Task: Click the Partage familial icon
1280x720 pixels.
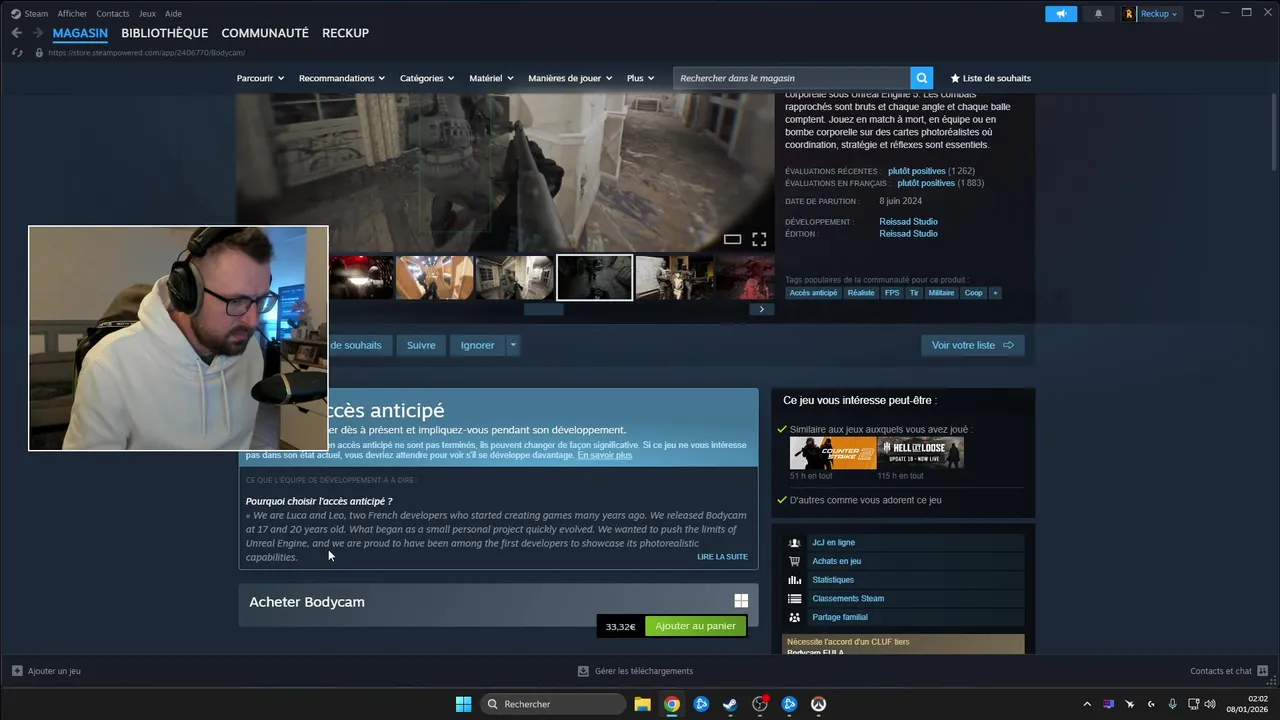Action: pyautogui.click(x=794, y=617)
